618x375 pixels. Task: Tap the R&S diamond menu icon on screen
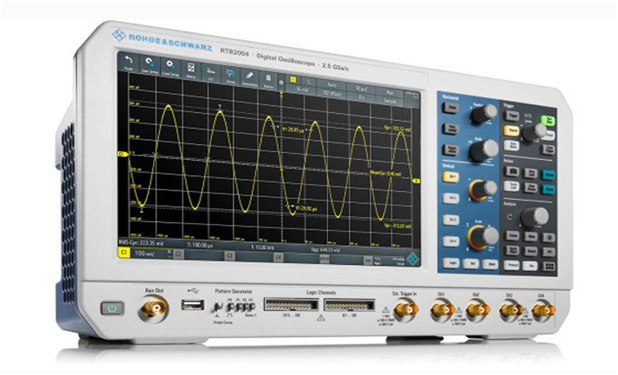412,259
